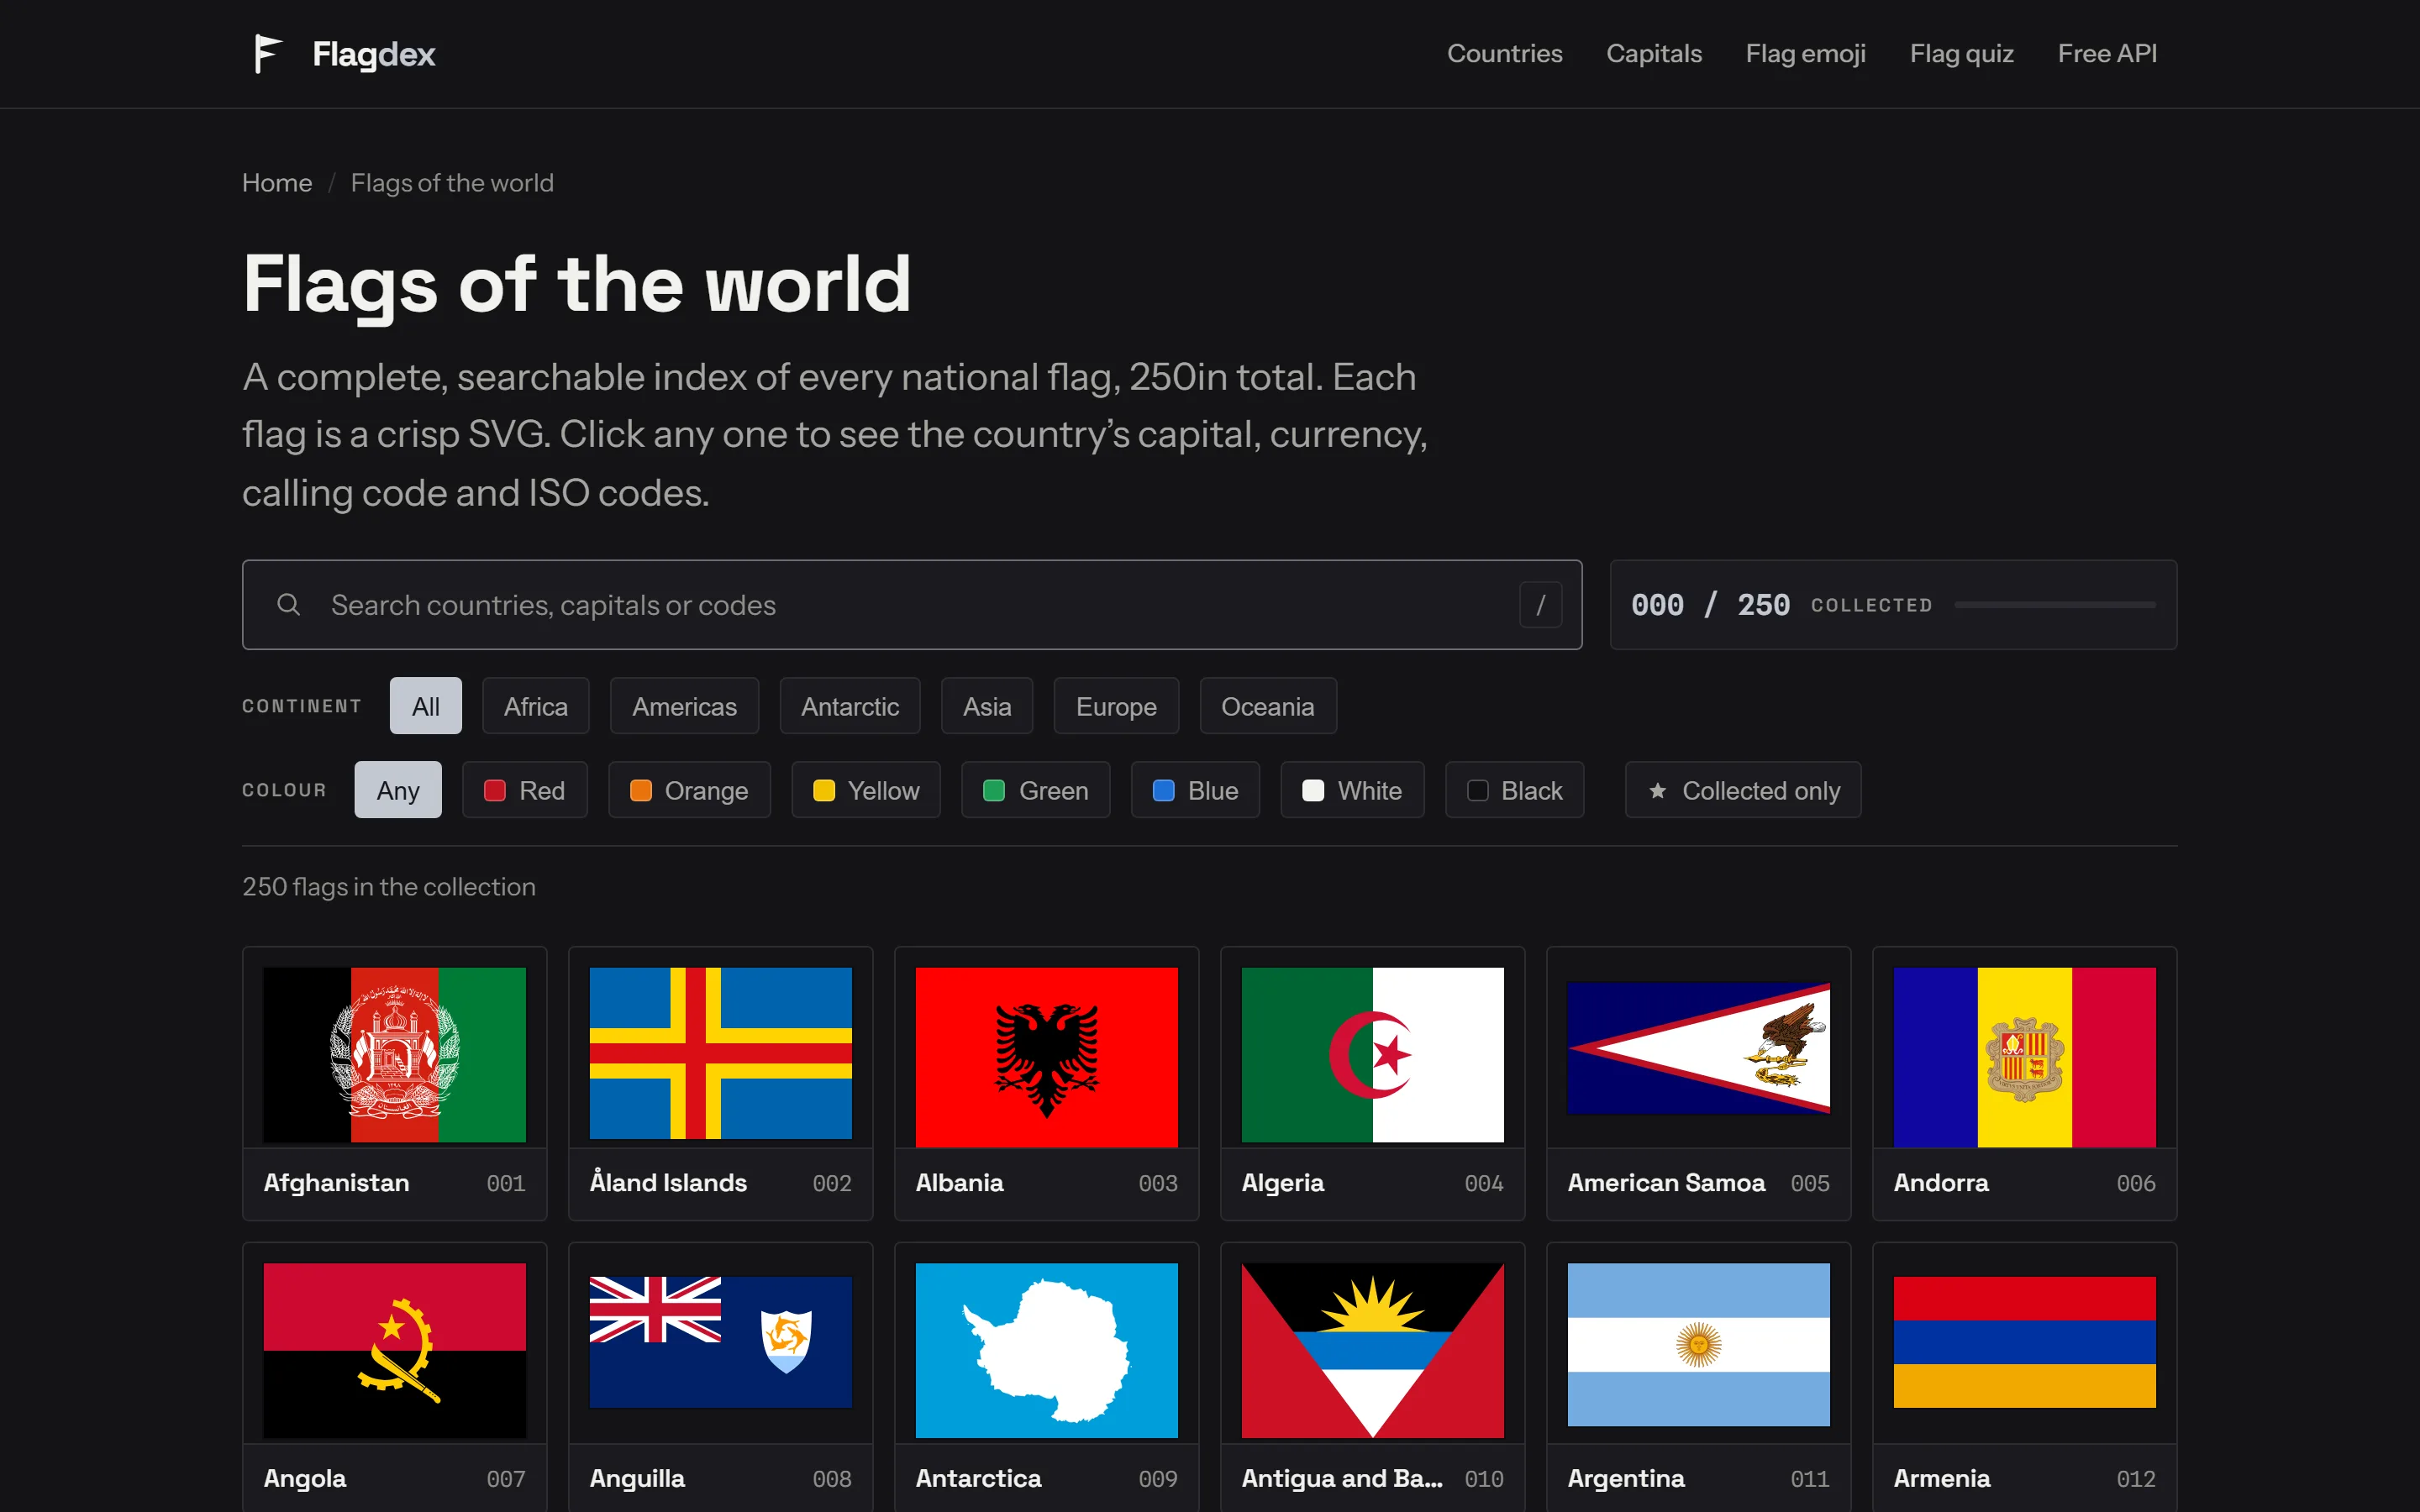Click the Antarctica card name
This screenshot has width=2420, height=1512.
[x=978, y=1479]
